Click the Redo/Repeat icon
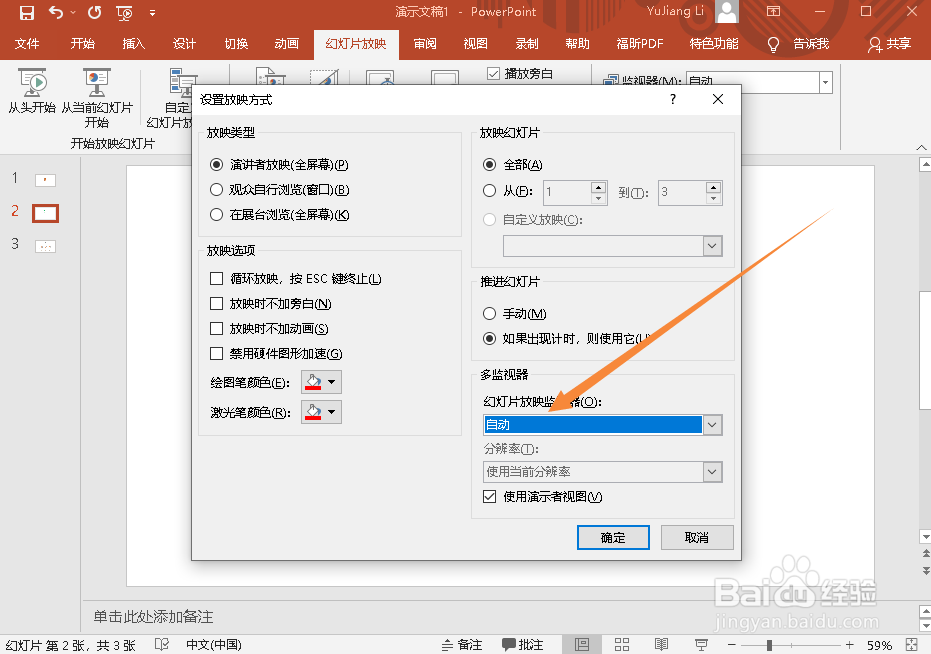 [94, 12]
